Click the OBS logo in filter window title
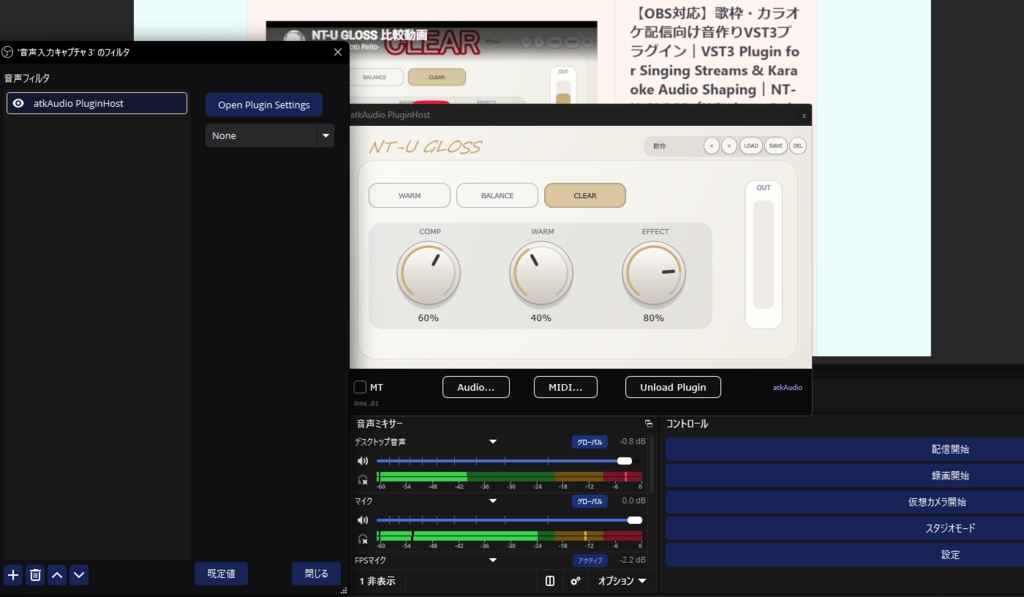Screen dimensions: 1024x597 pos(7,52)
